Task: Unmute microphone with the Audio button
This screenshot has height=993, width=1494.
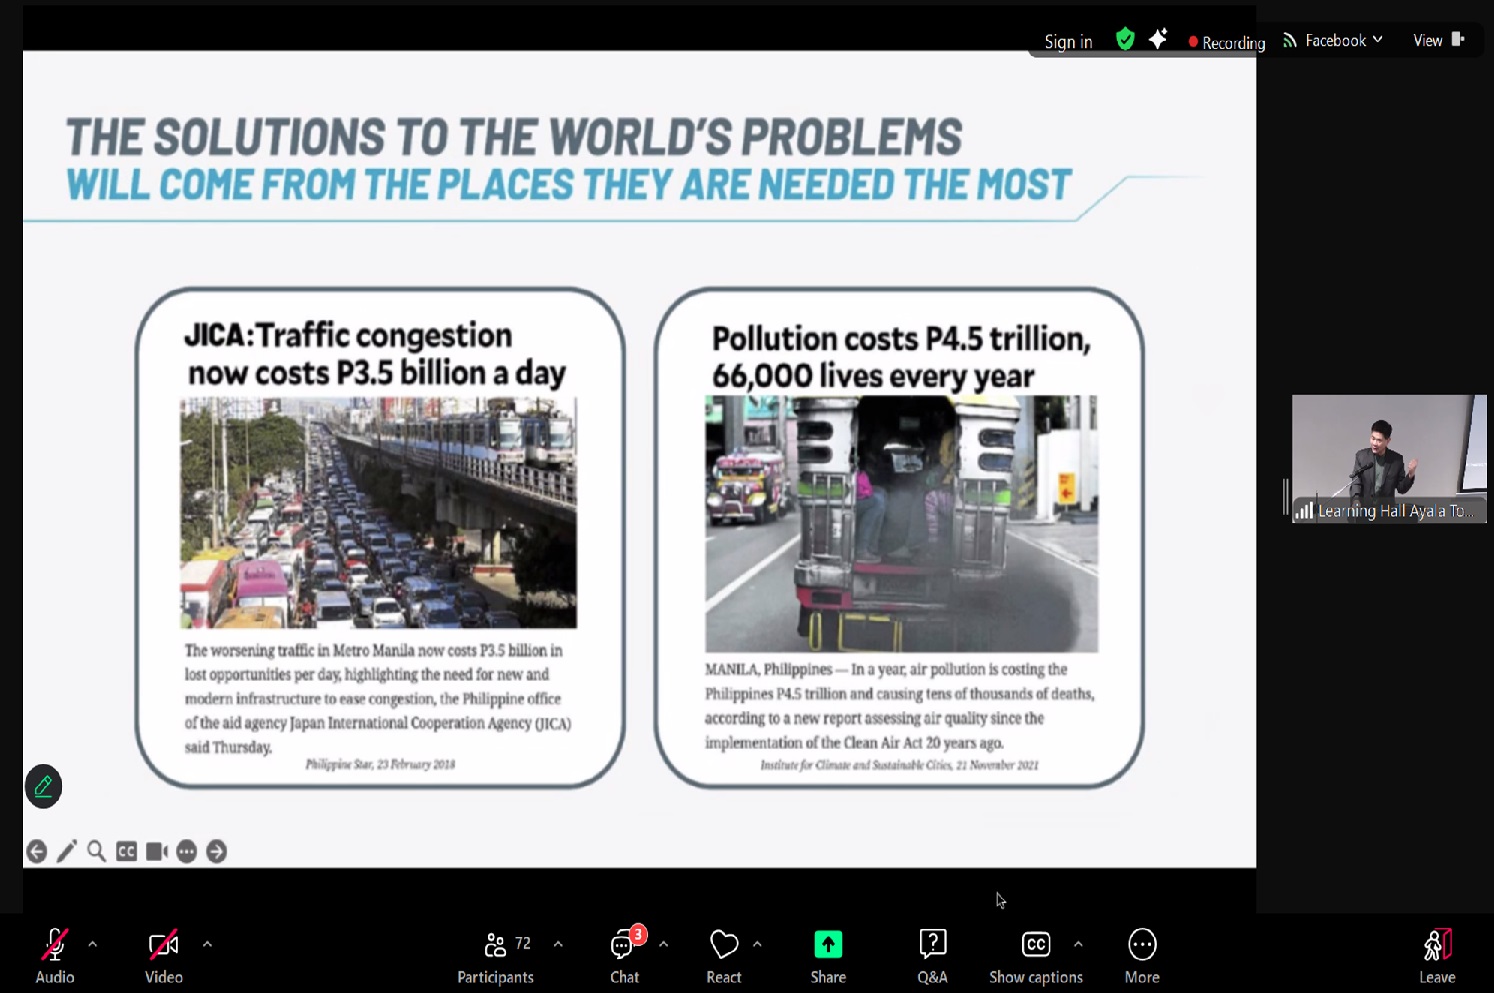Action: tap(55, 955)
